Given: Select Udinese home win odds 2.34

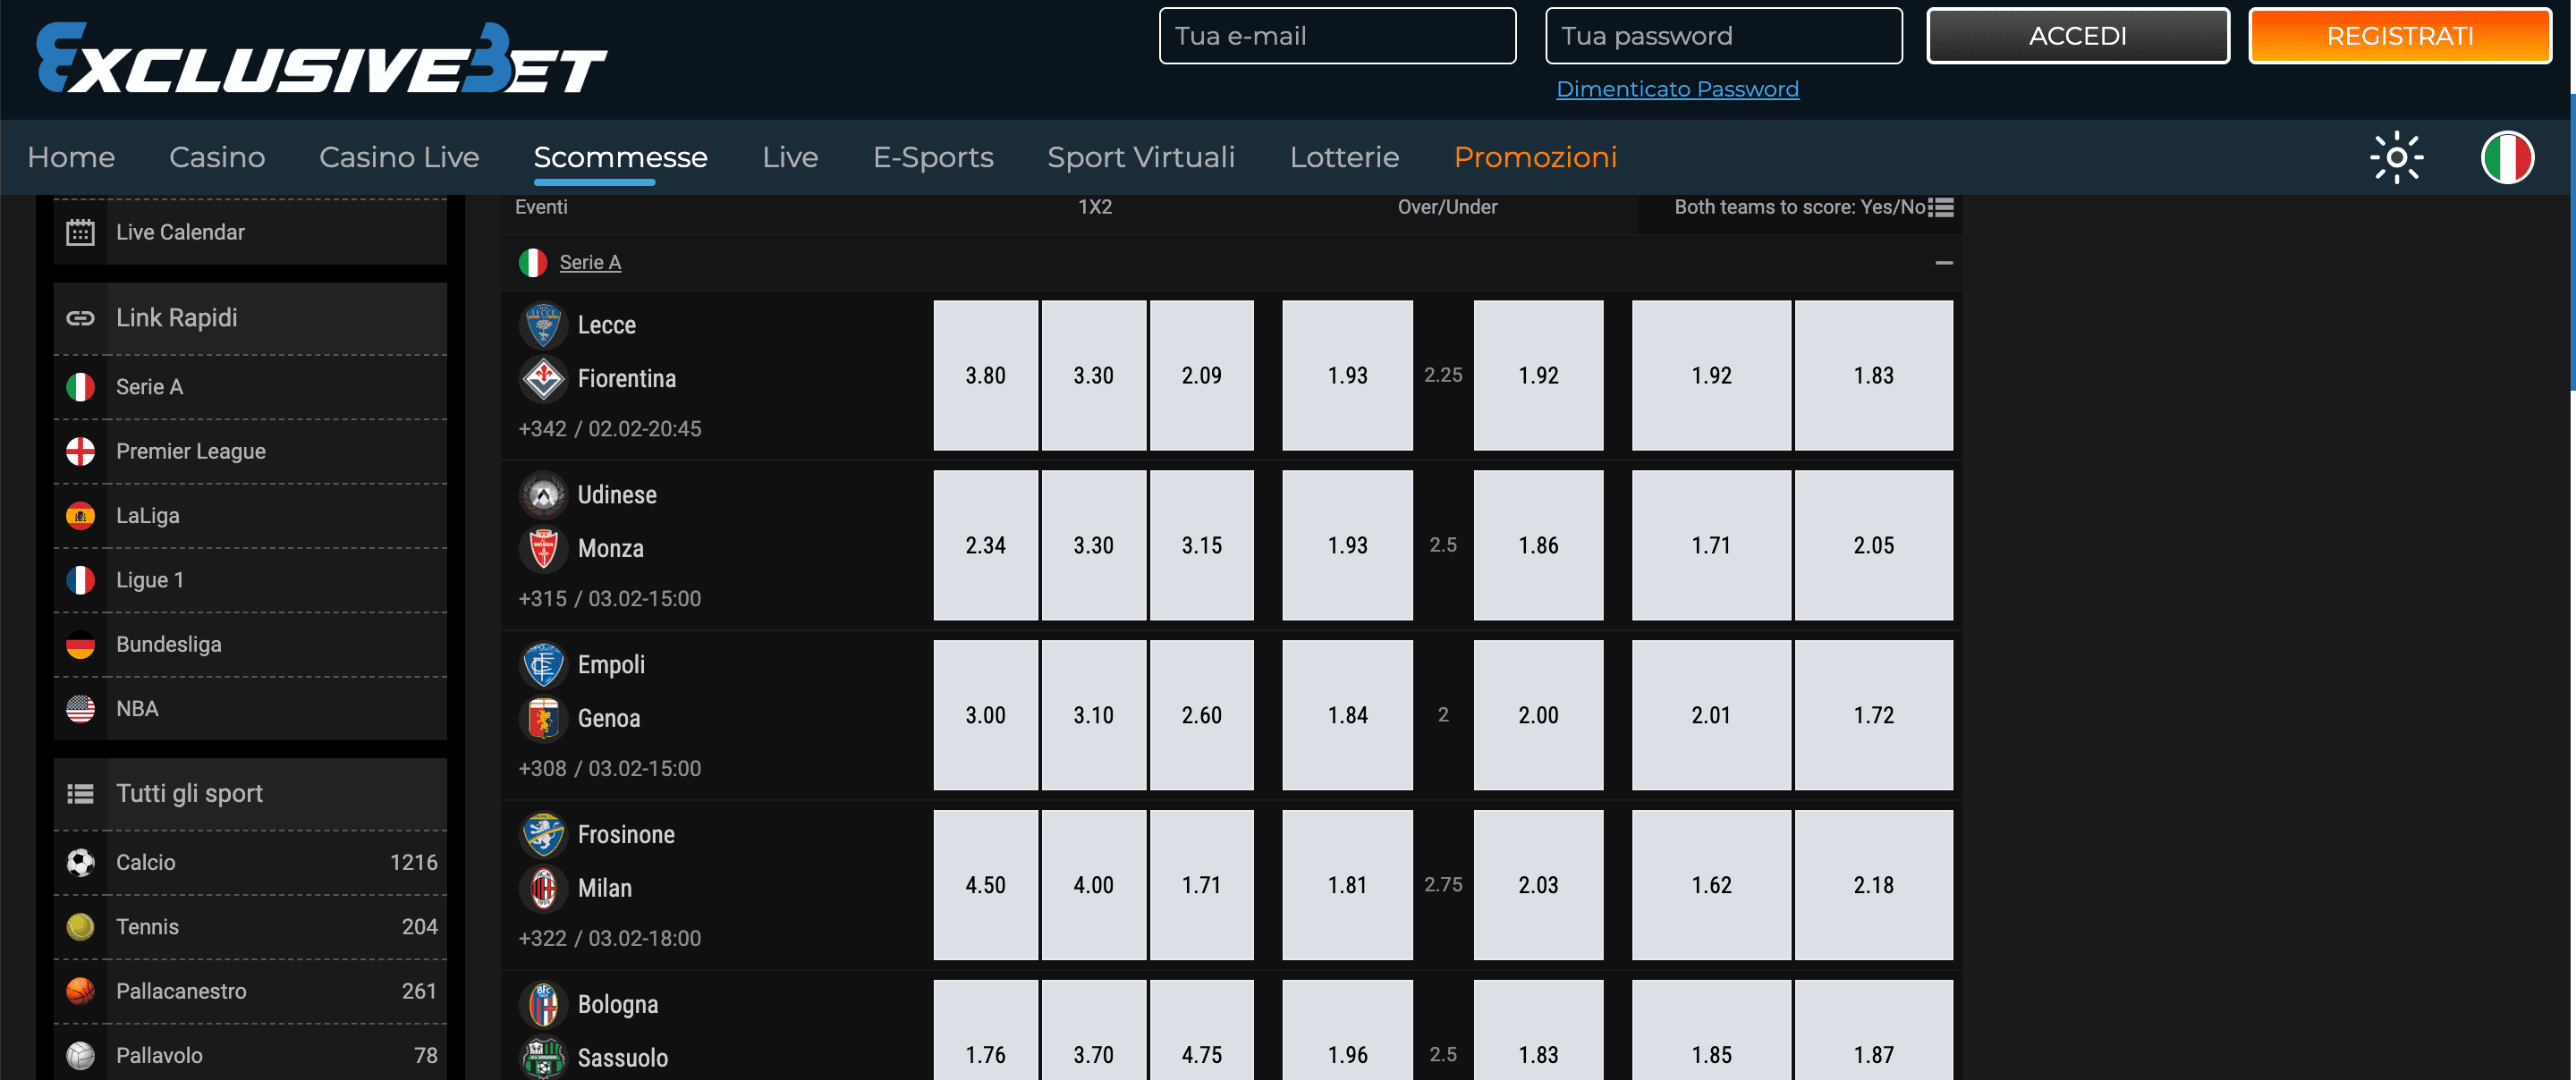Looking at the screenshot, I should (x=985, y=546).
